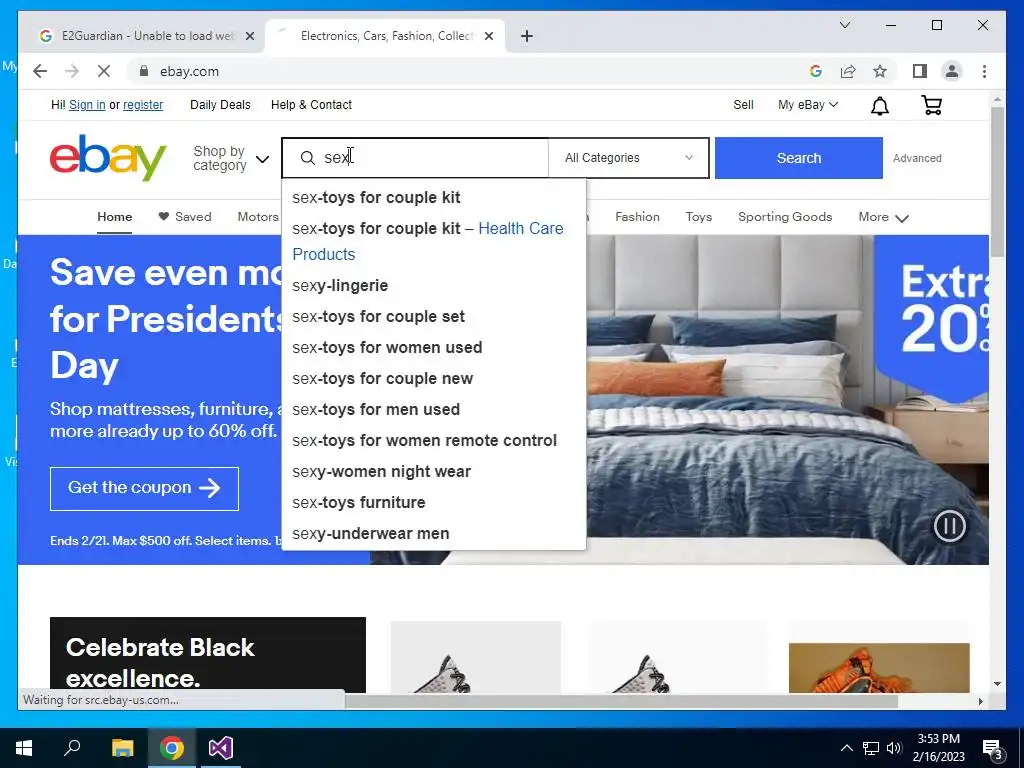Click the scroll down arrow of vertical scrollbar
This screenshot has width=1024, height=768.
click(x=997, y=684)
